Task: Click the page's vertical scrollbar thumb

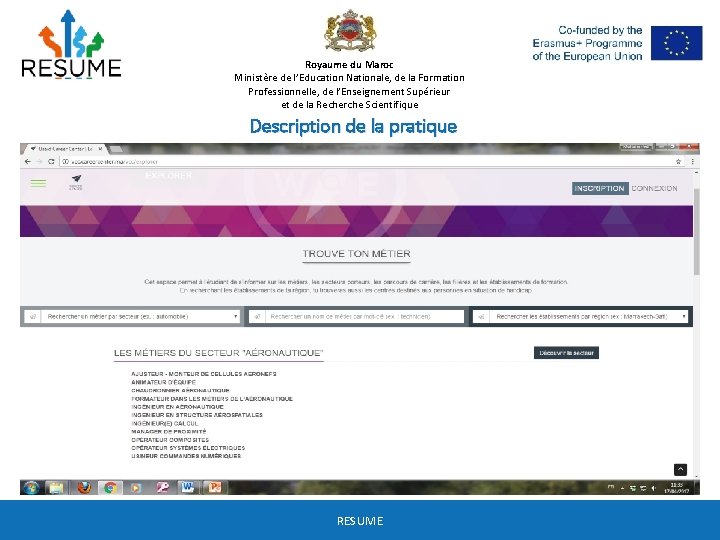Action: (x=696, y=231)
